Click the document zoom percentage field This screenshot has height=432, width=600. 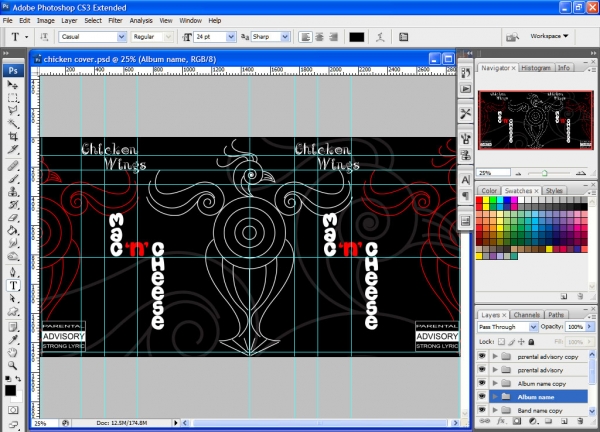45,423
